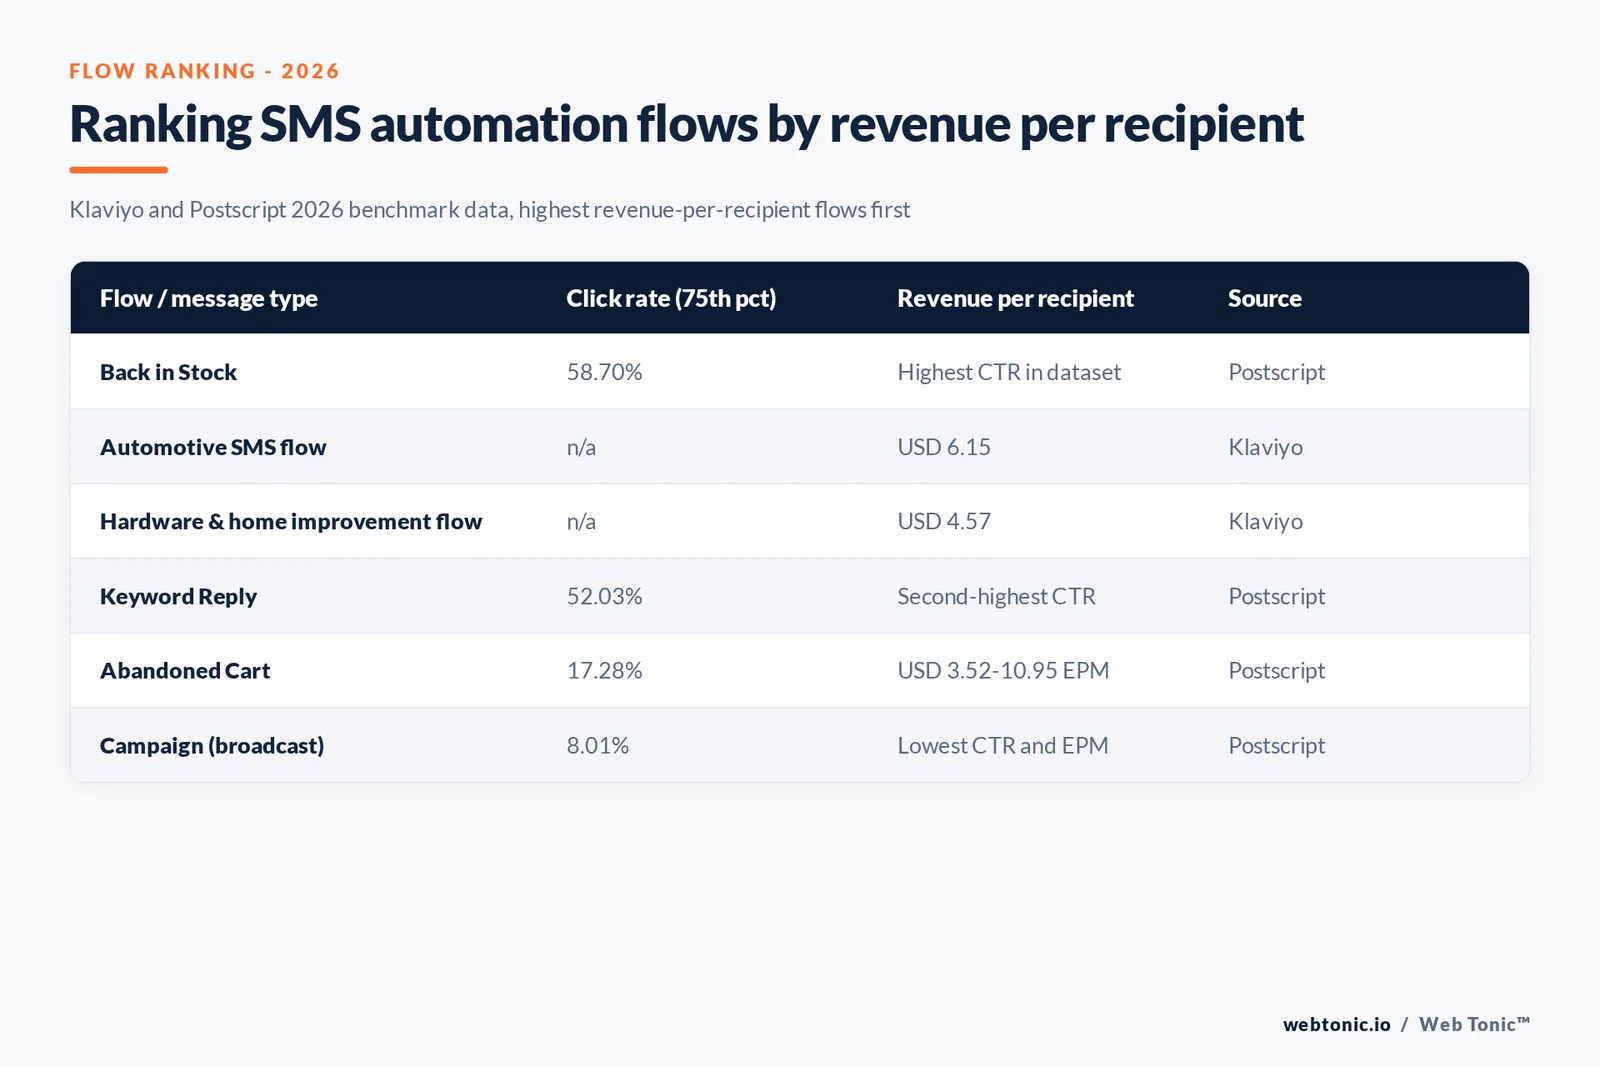Click the subtitle mentioning Klaviyo and Postscript benchmark data

(489, 210)
